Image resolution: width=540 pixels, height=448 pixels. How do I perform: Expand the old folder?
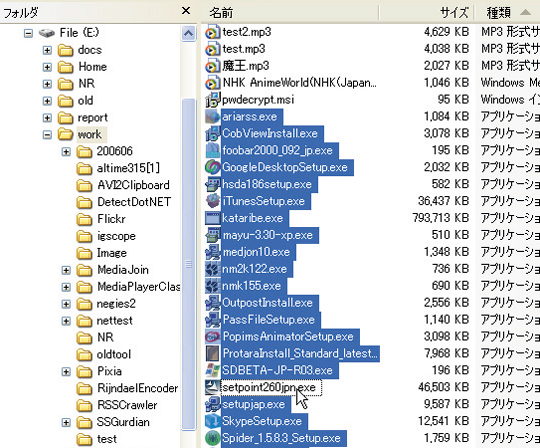point(47,101)
